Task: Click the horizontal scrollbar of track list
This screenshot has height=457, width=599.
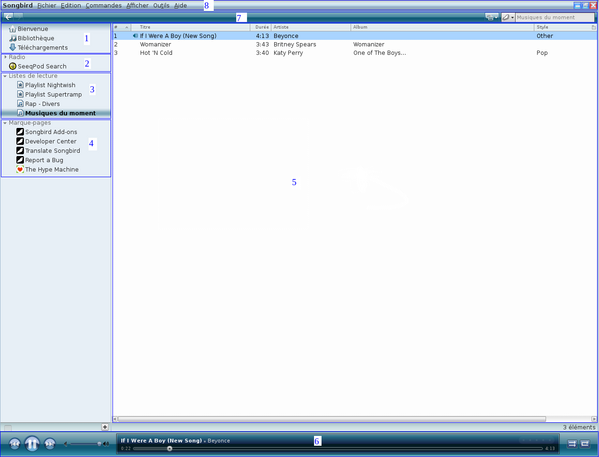Action: click(332, 419)
